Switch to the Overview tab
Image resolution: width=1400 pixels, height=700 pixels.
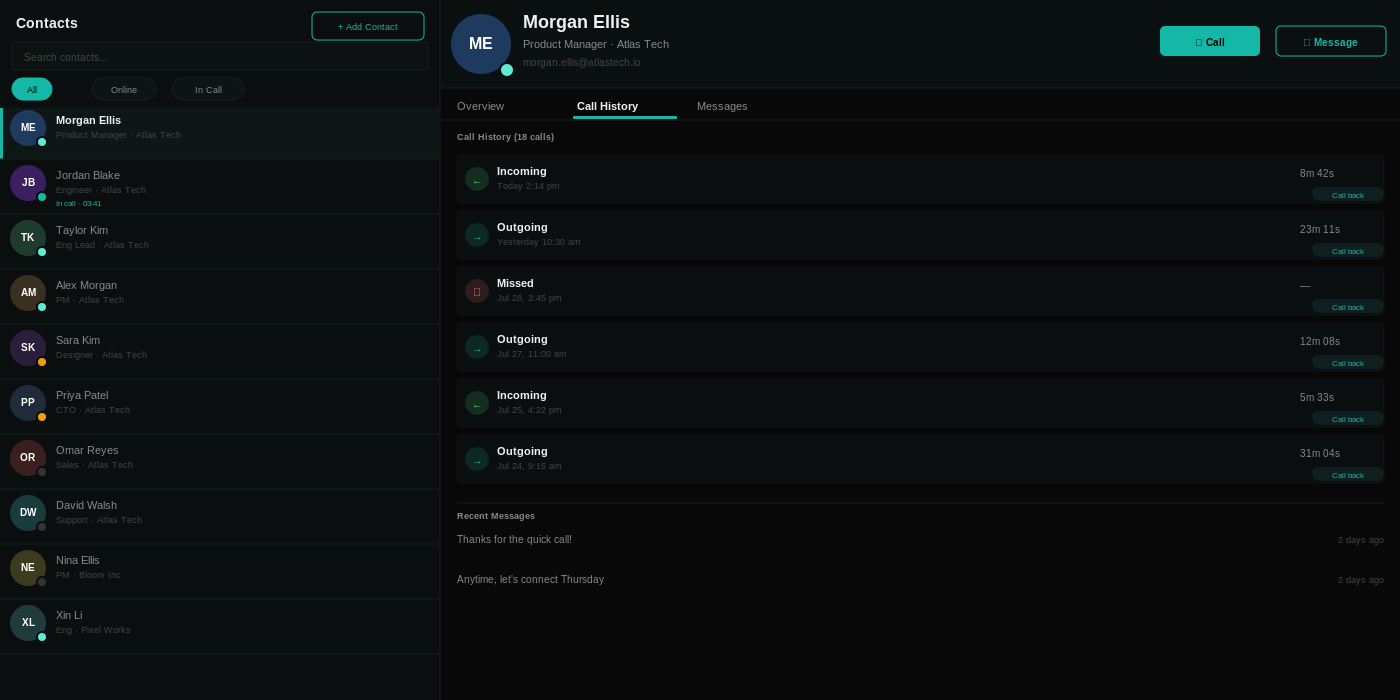click(x=481, y=106)
